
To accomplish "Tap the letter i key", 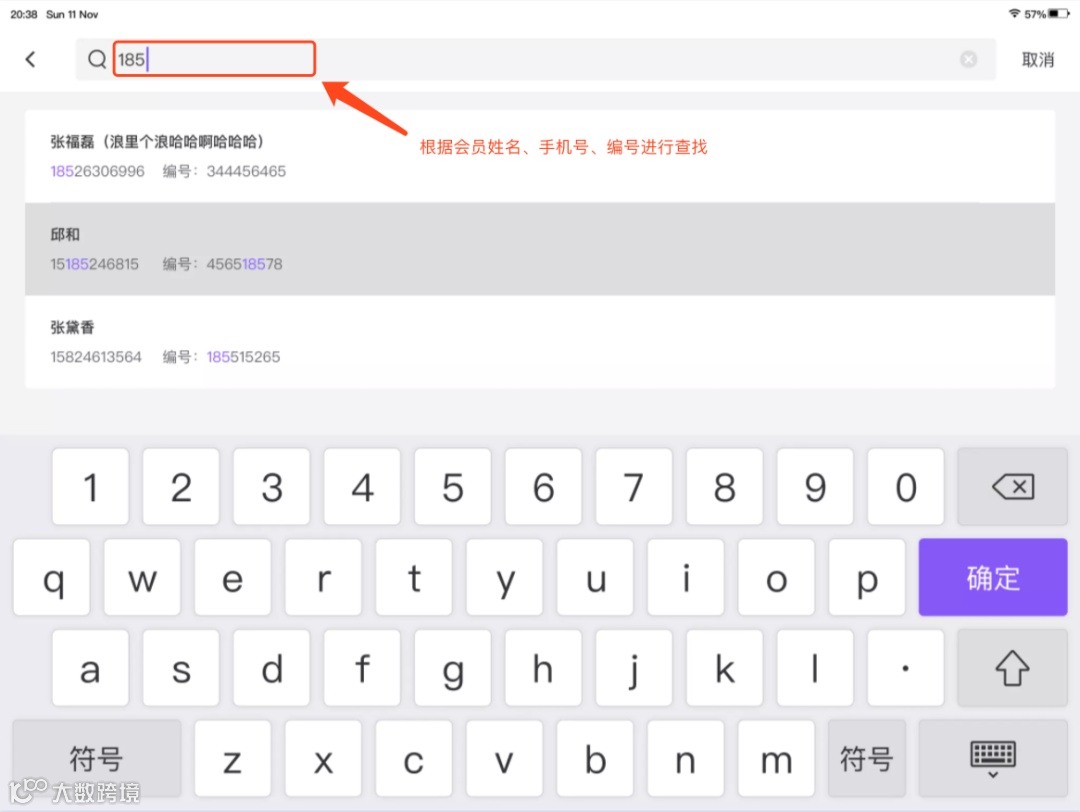I will point(686,577).
